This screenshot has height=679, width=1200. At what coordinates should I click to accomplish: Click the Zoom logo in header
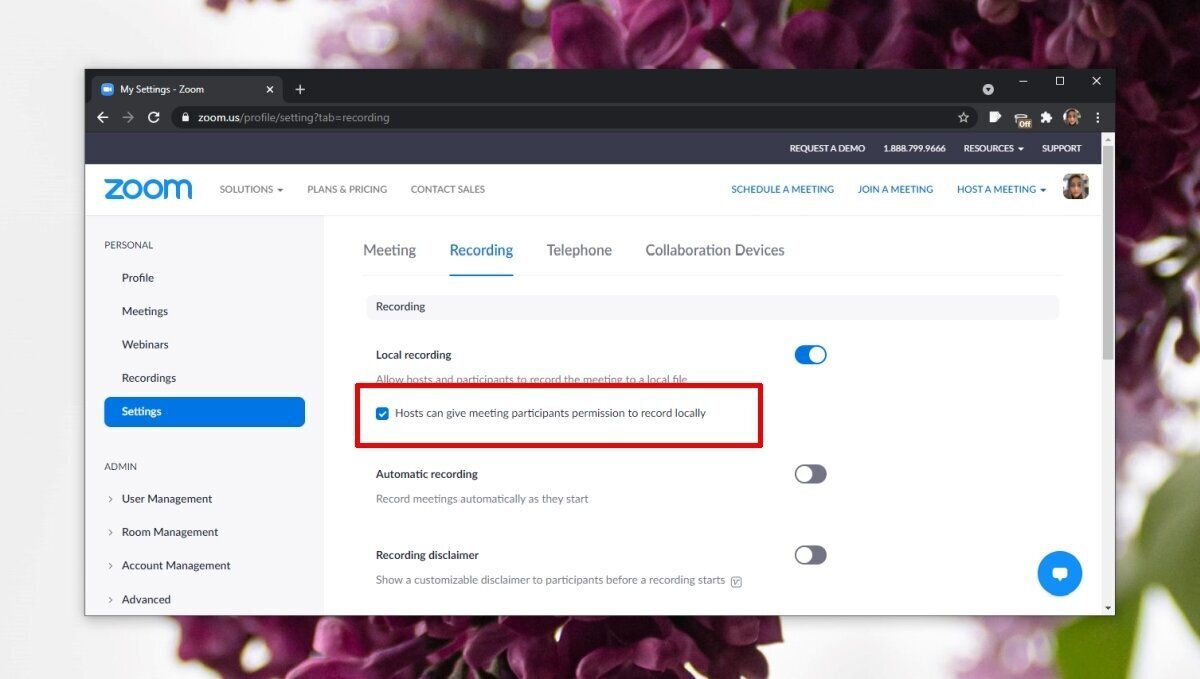pyautogui.click(x=148, y=189)
